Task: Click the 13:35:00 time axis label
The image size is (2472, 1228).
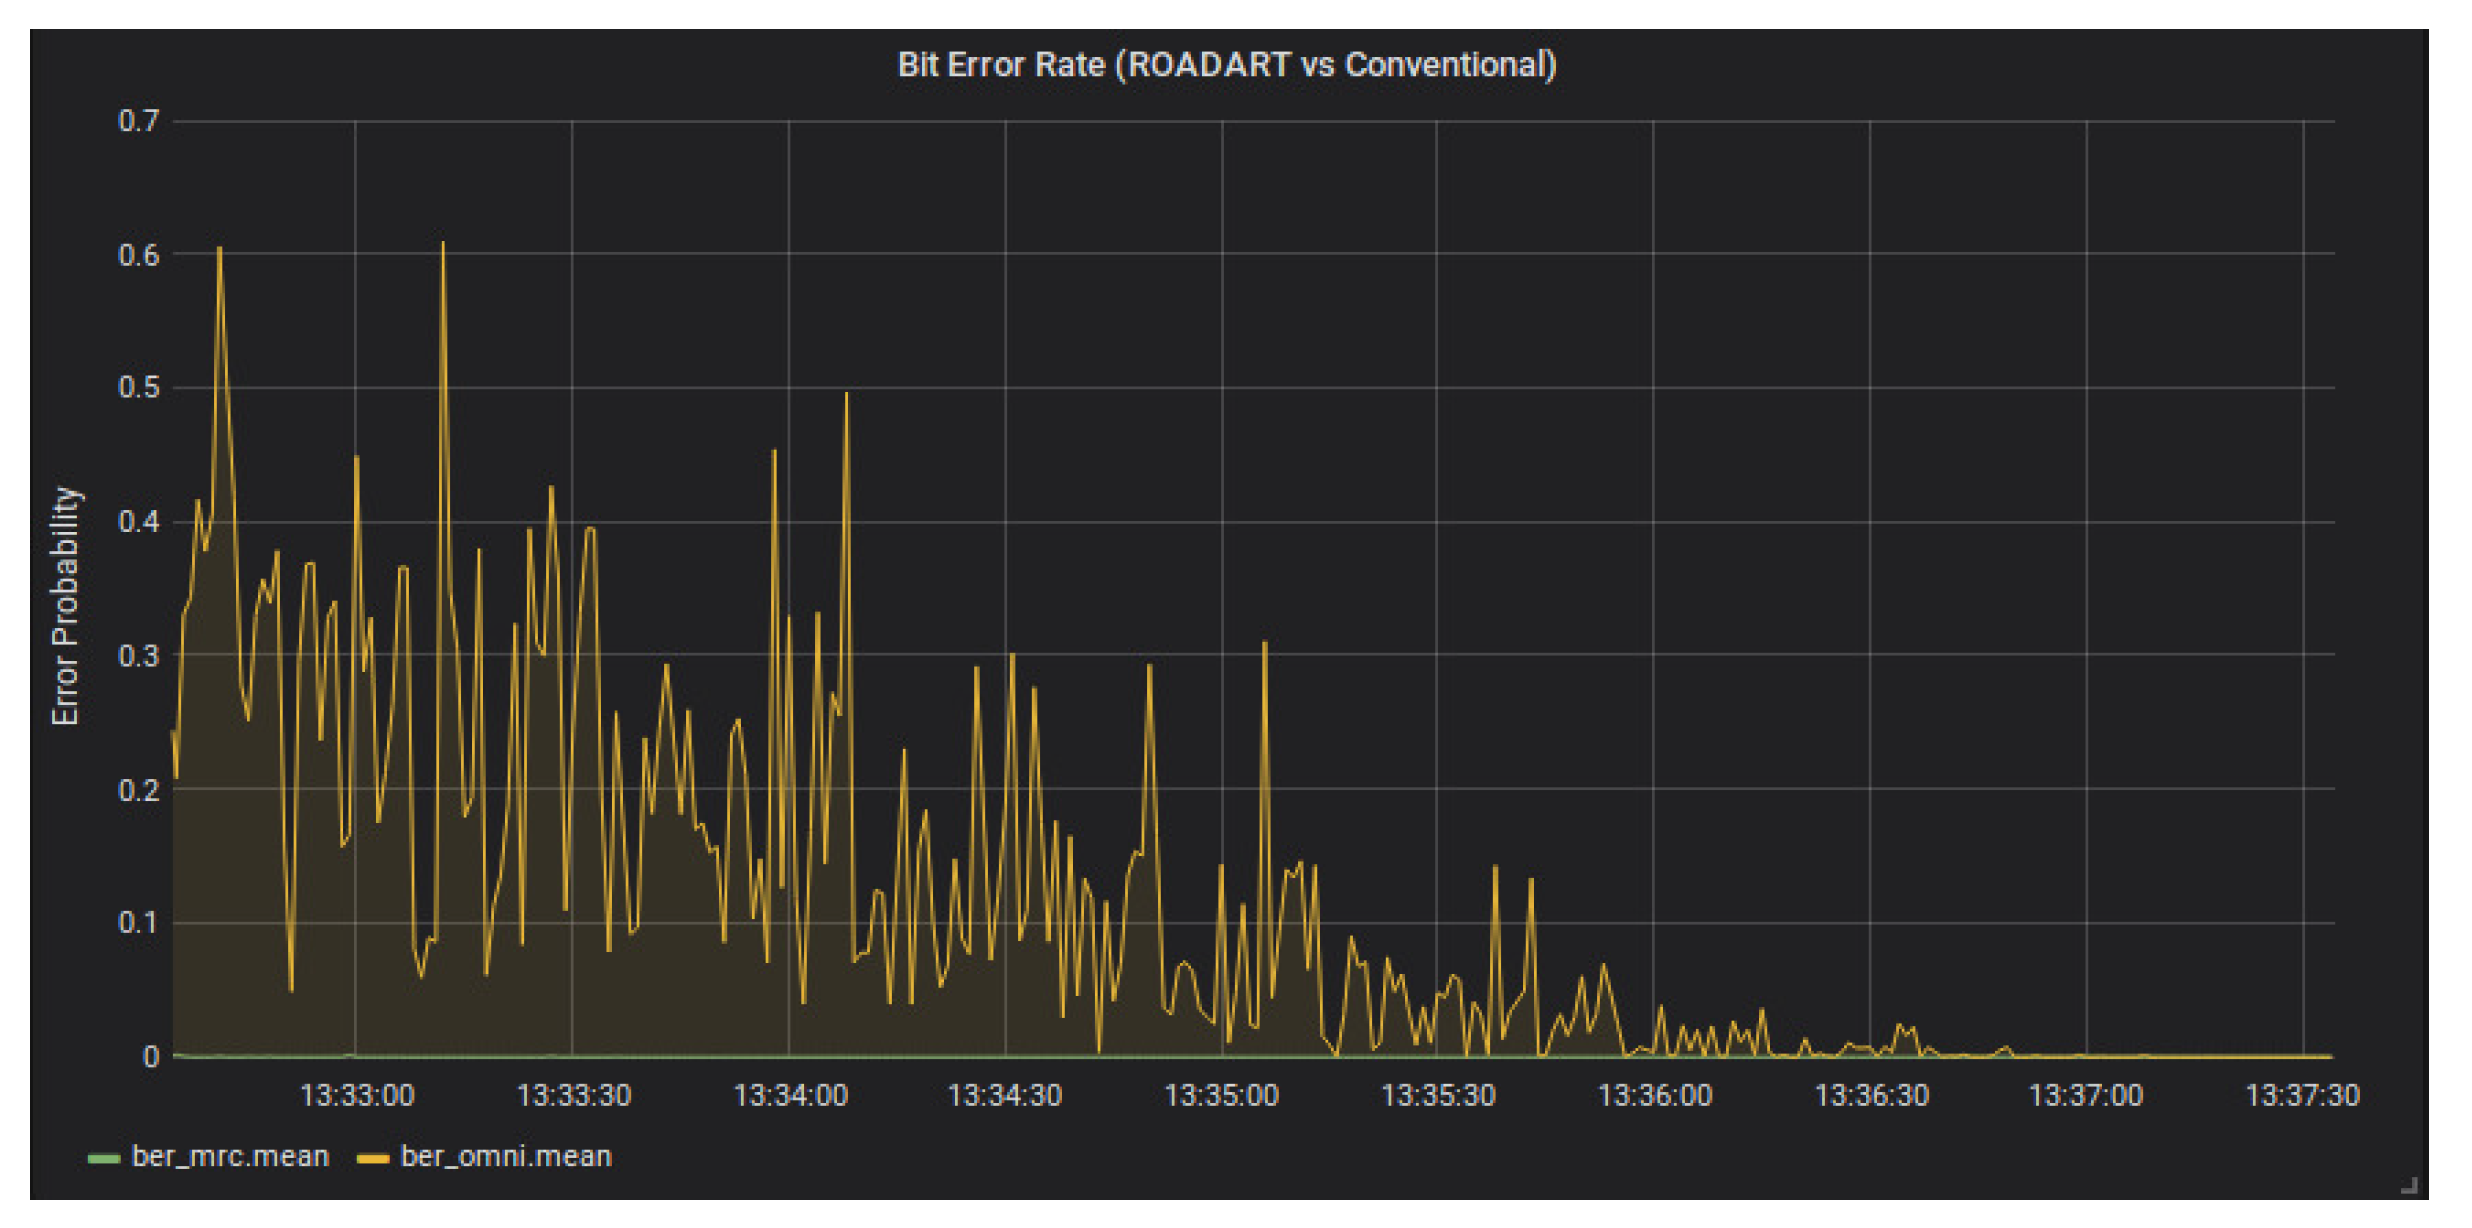Action: pyautogui.click(x=1221, y=1095)
